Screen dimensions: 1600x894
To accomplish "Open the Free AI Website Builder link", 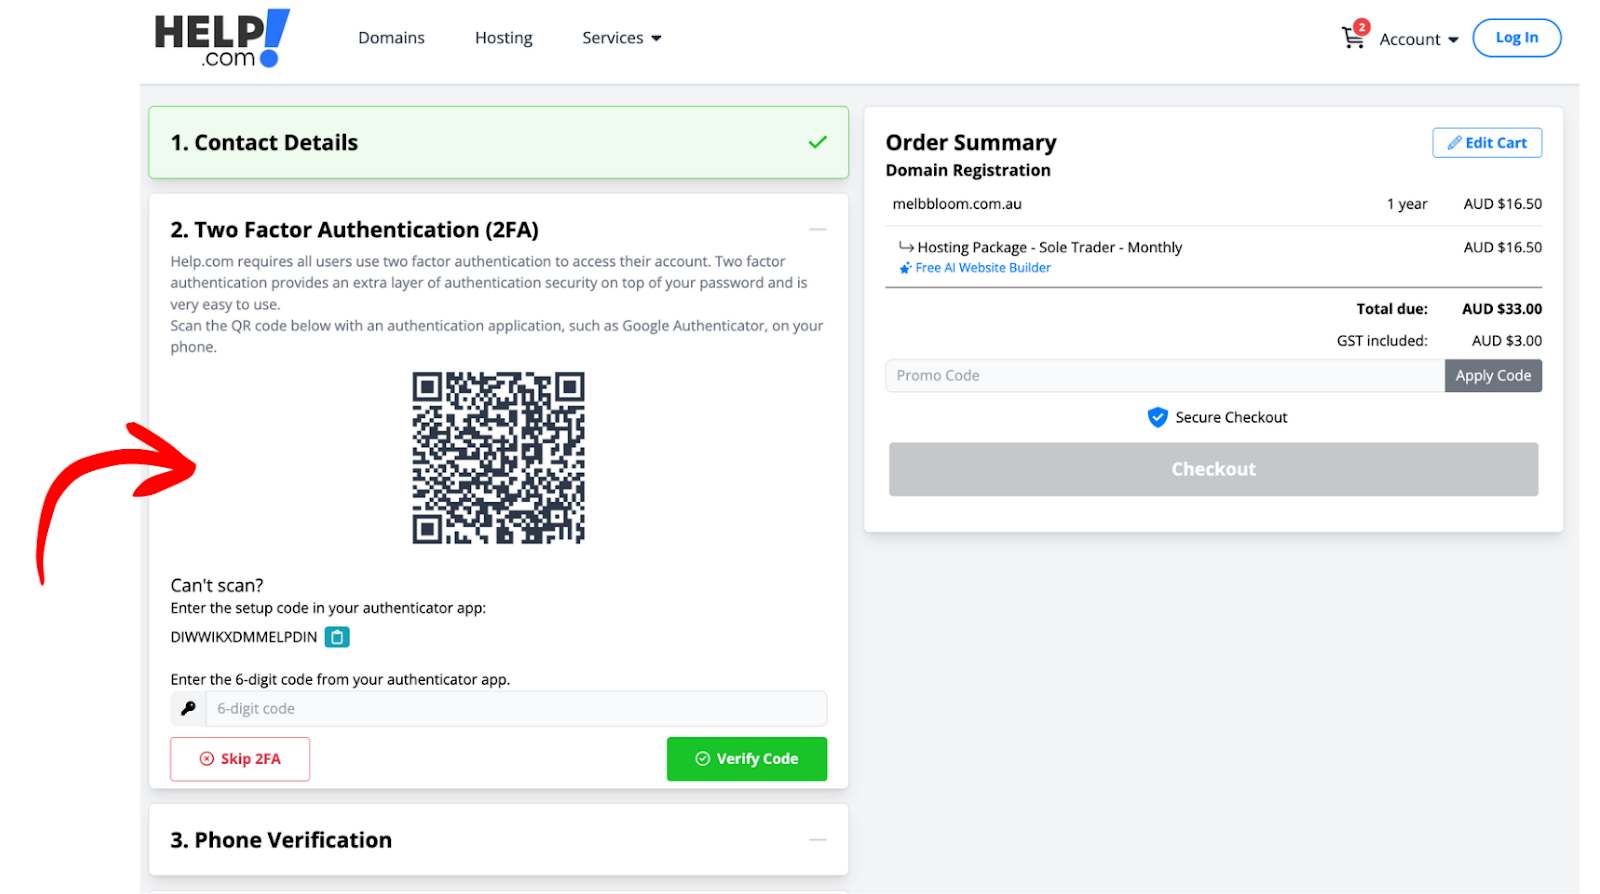I will (983, 268).
